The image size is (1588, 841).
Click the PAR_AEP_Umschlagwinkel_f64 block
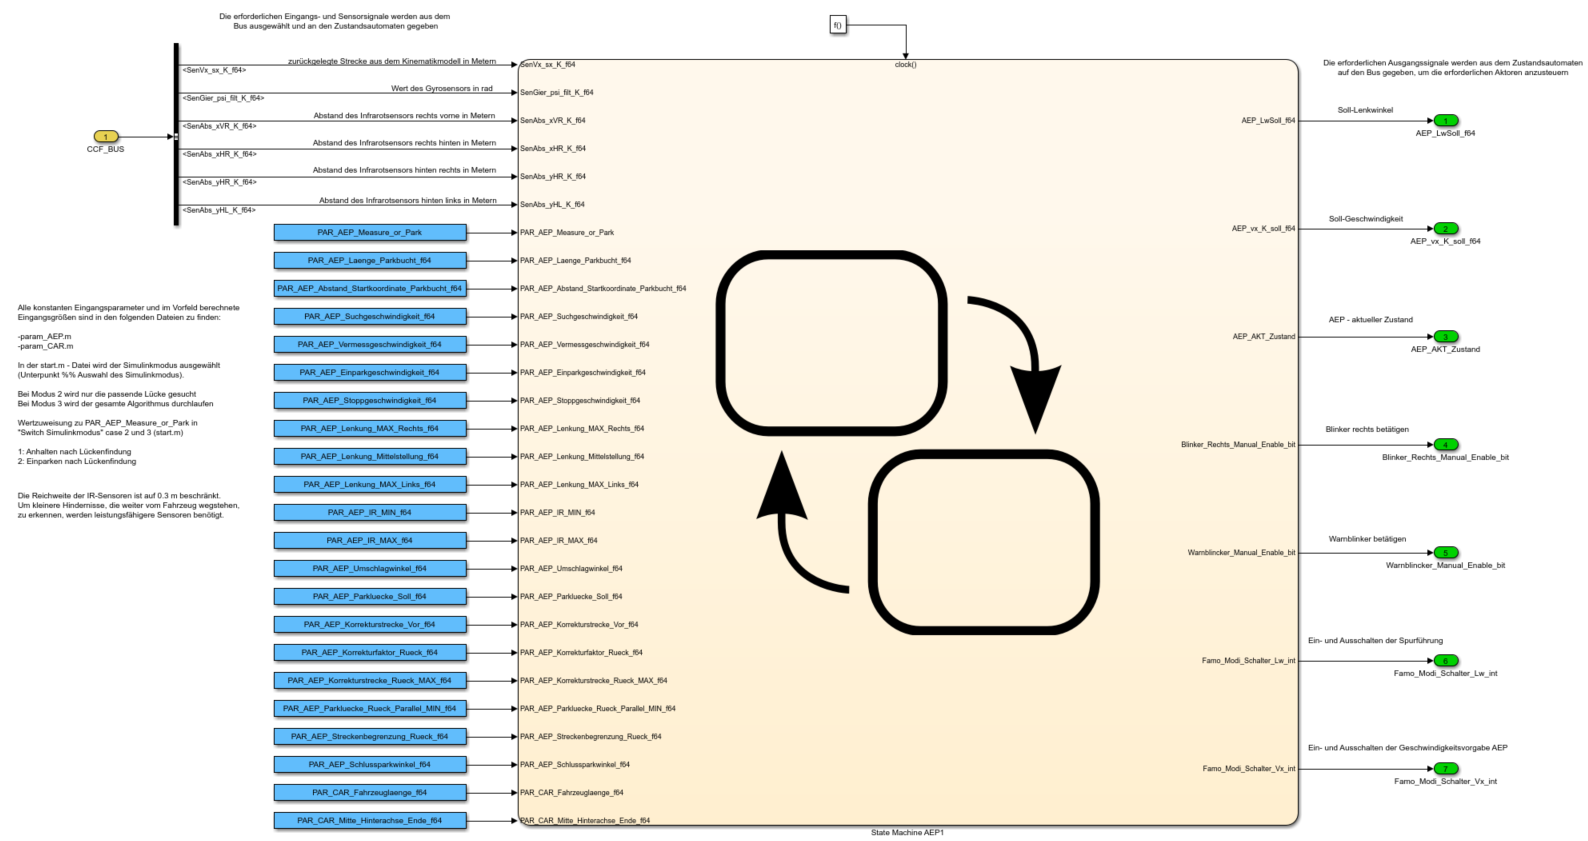(x=370, y=569)
